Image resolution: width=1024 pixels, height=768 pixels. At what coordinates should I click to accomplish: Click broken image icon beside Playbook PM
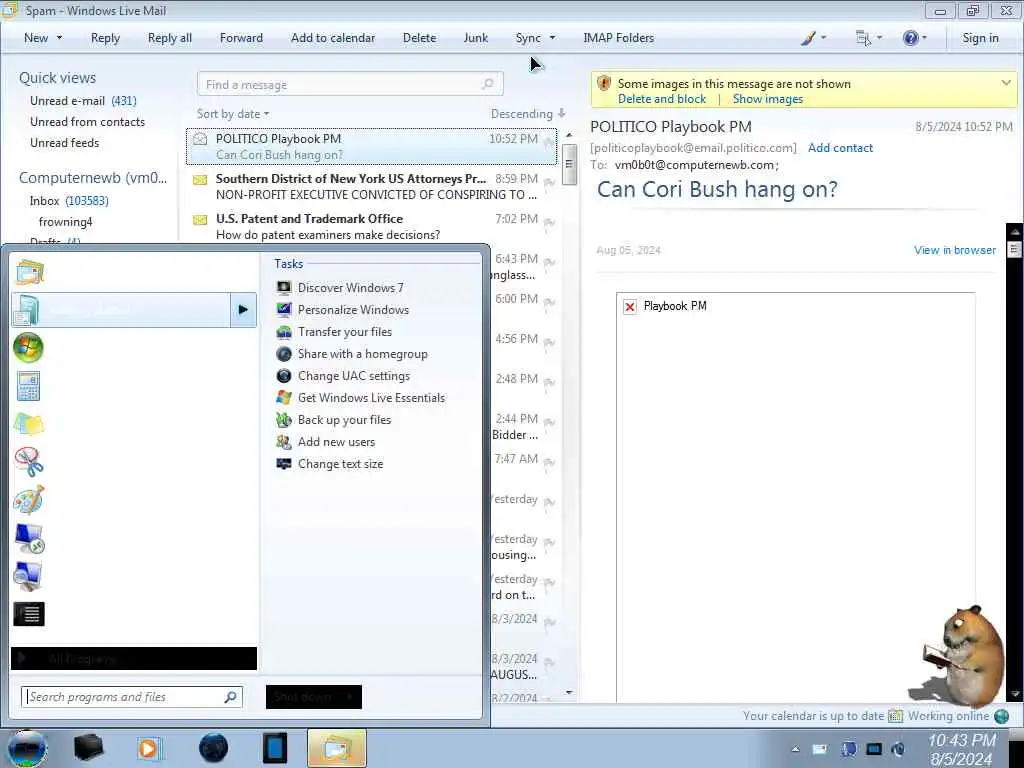(630, 306)
